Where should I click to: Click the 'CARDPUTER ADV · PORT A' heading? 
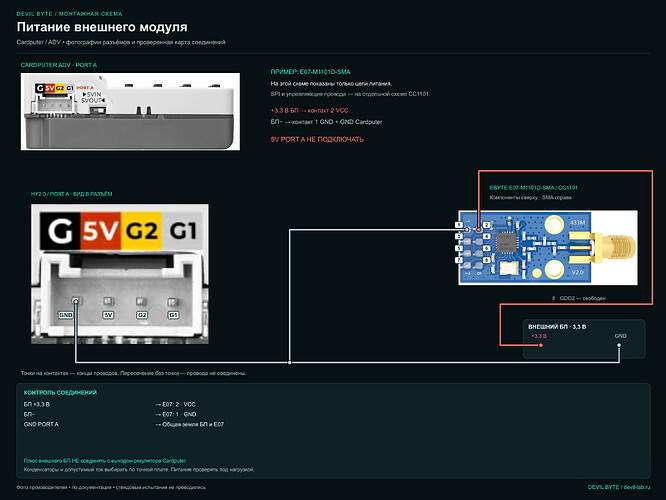point(59,65)
